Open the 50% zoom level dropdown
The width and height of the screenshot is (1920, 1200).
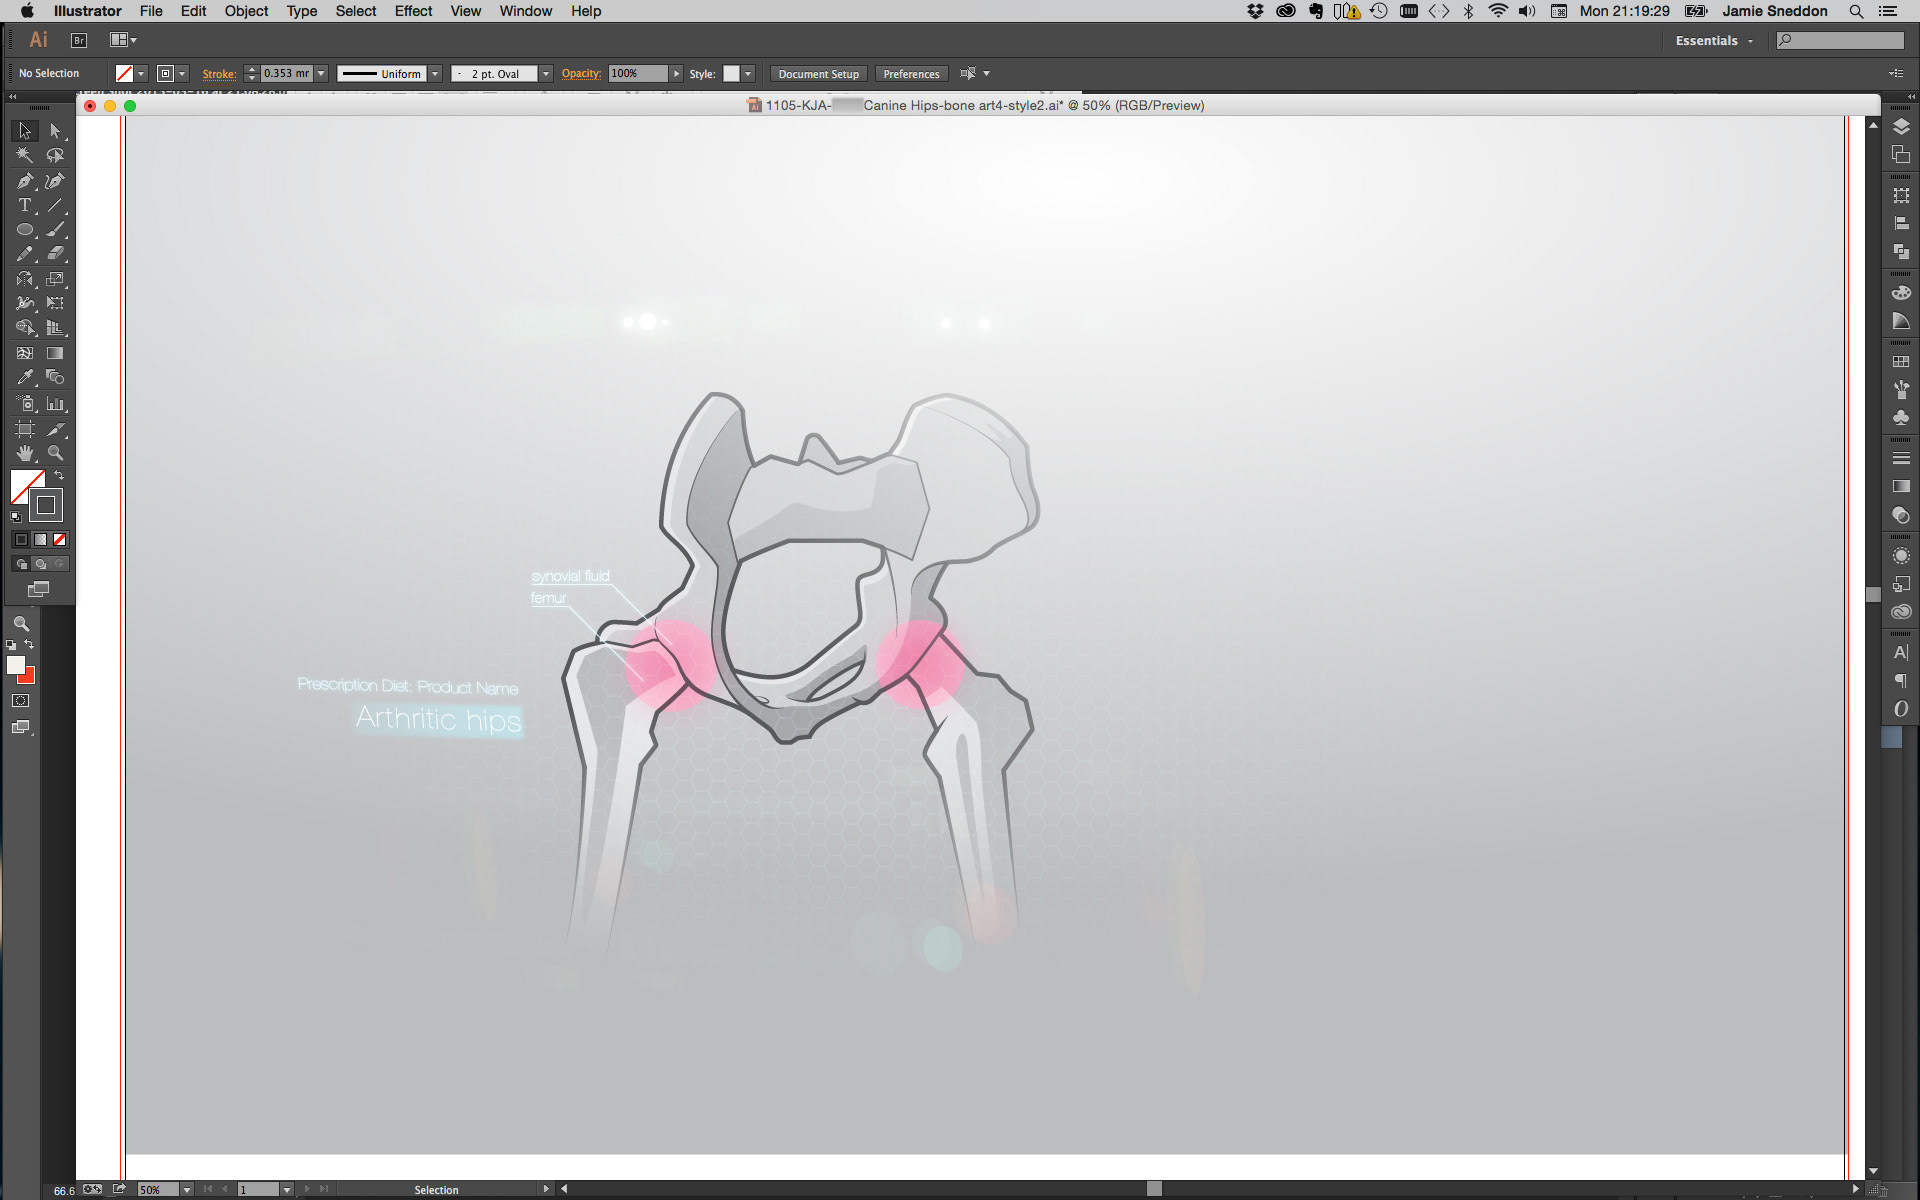(x=186, y=1190)
